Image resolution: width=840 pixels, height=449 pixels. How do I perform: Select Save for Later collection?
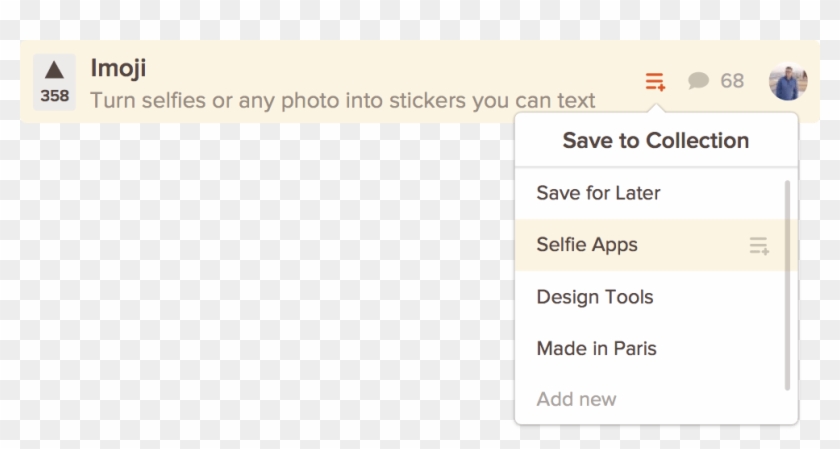point(598,193)
